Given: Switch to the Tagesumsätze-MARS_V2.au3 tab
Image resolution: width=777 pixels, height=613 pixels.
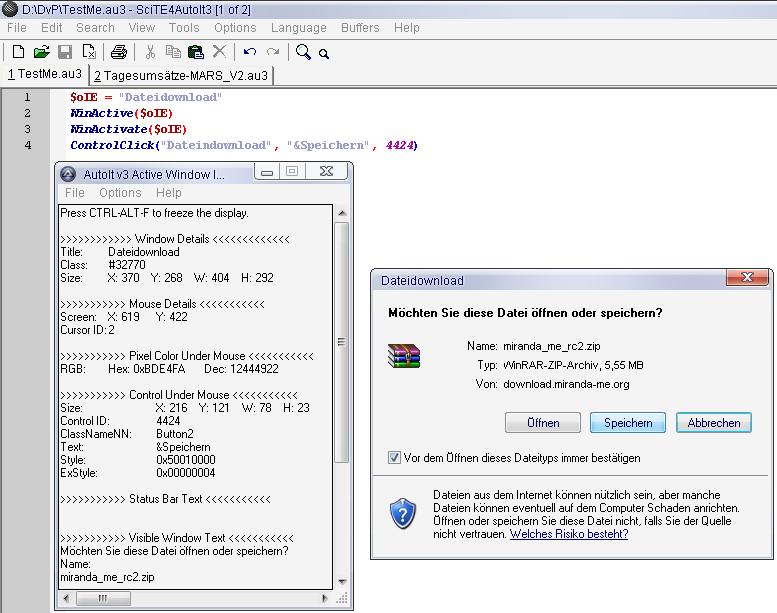Looking at the screenshot, I should click(x=180, y=75).
